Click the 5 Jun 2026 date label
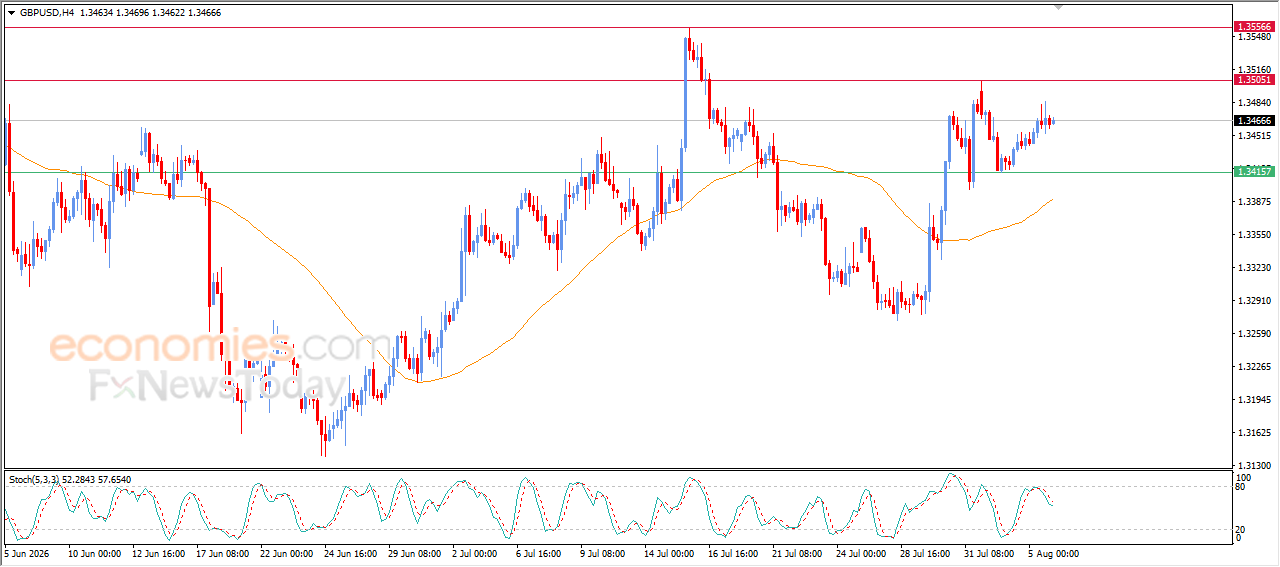 (x=27, y=553)
